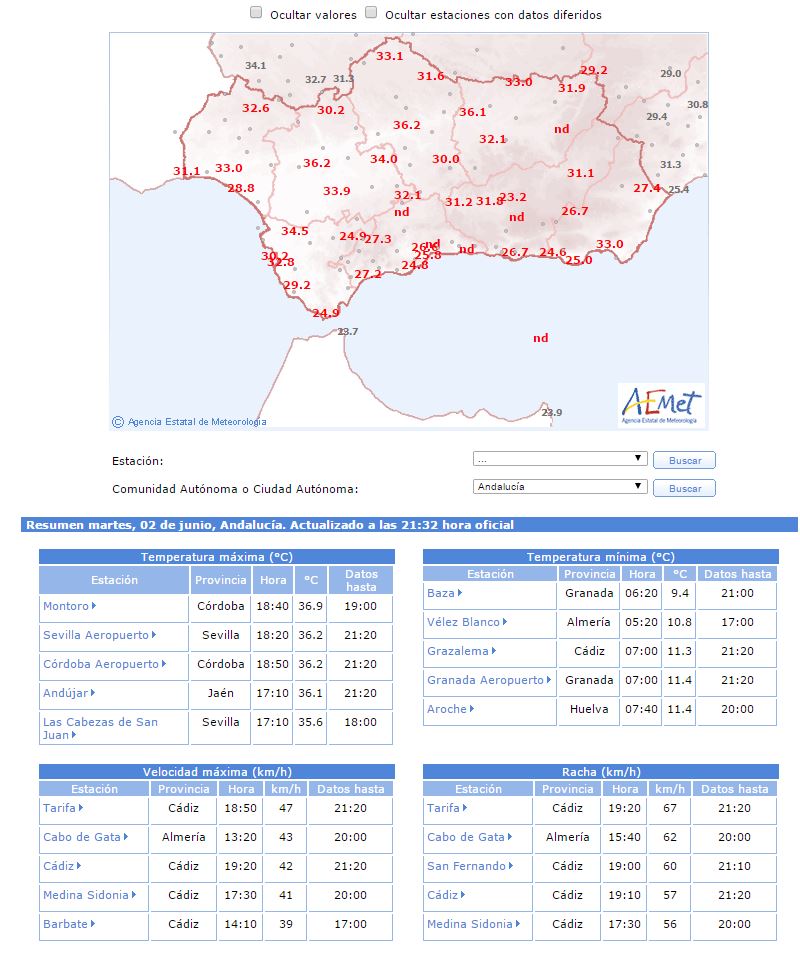Open the Estación dropdown list
Screen dimensions: 800x955
559,459
